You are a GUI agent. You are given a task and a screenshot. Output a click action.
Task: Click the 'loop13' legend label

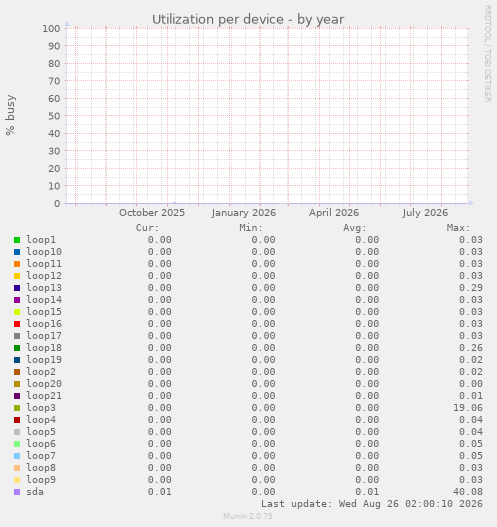coord(44,288)
